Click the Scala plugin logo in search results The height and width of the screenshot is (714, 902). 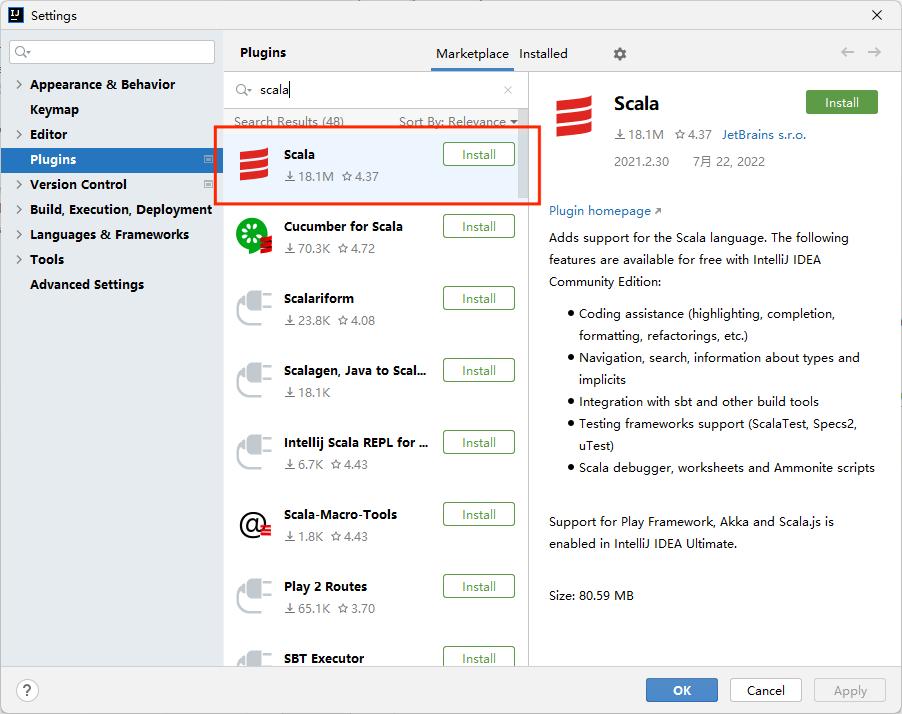(254, 165)
